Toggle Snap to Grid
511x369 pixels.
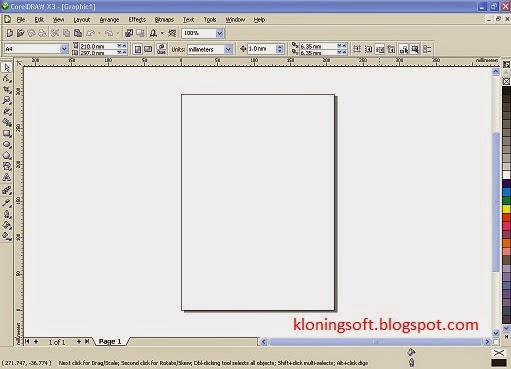click(x=357, y=49)
